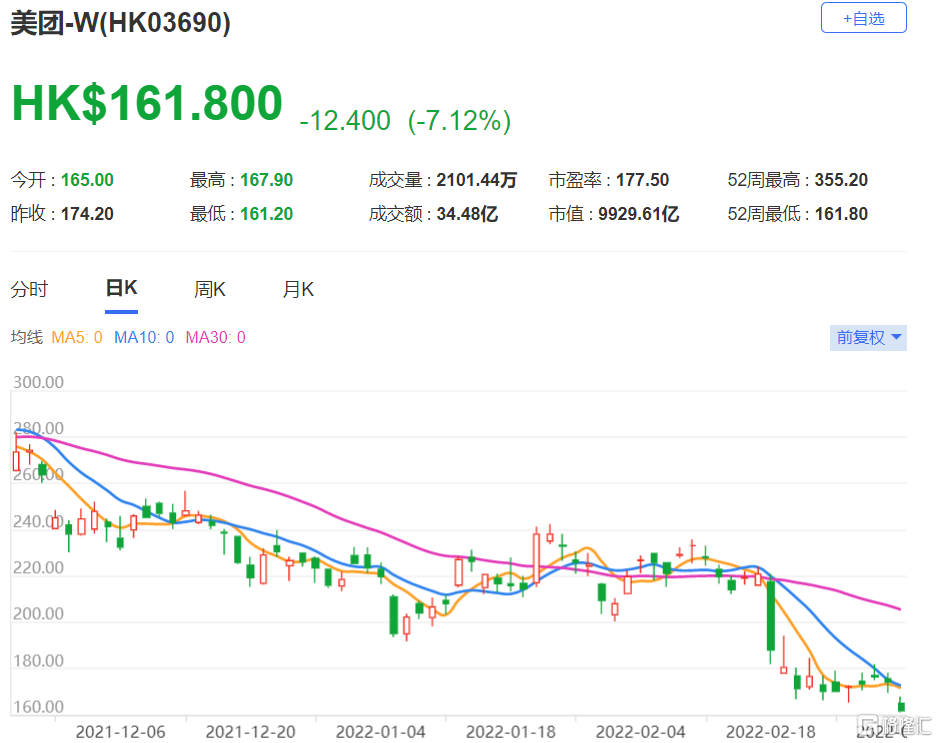Click the 今开 value 165.00
Viewport: 938px width, 743px height.
[87, 180]
